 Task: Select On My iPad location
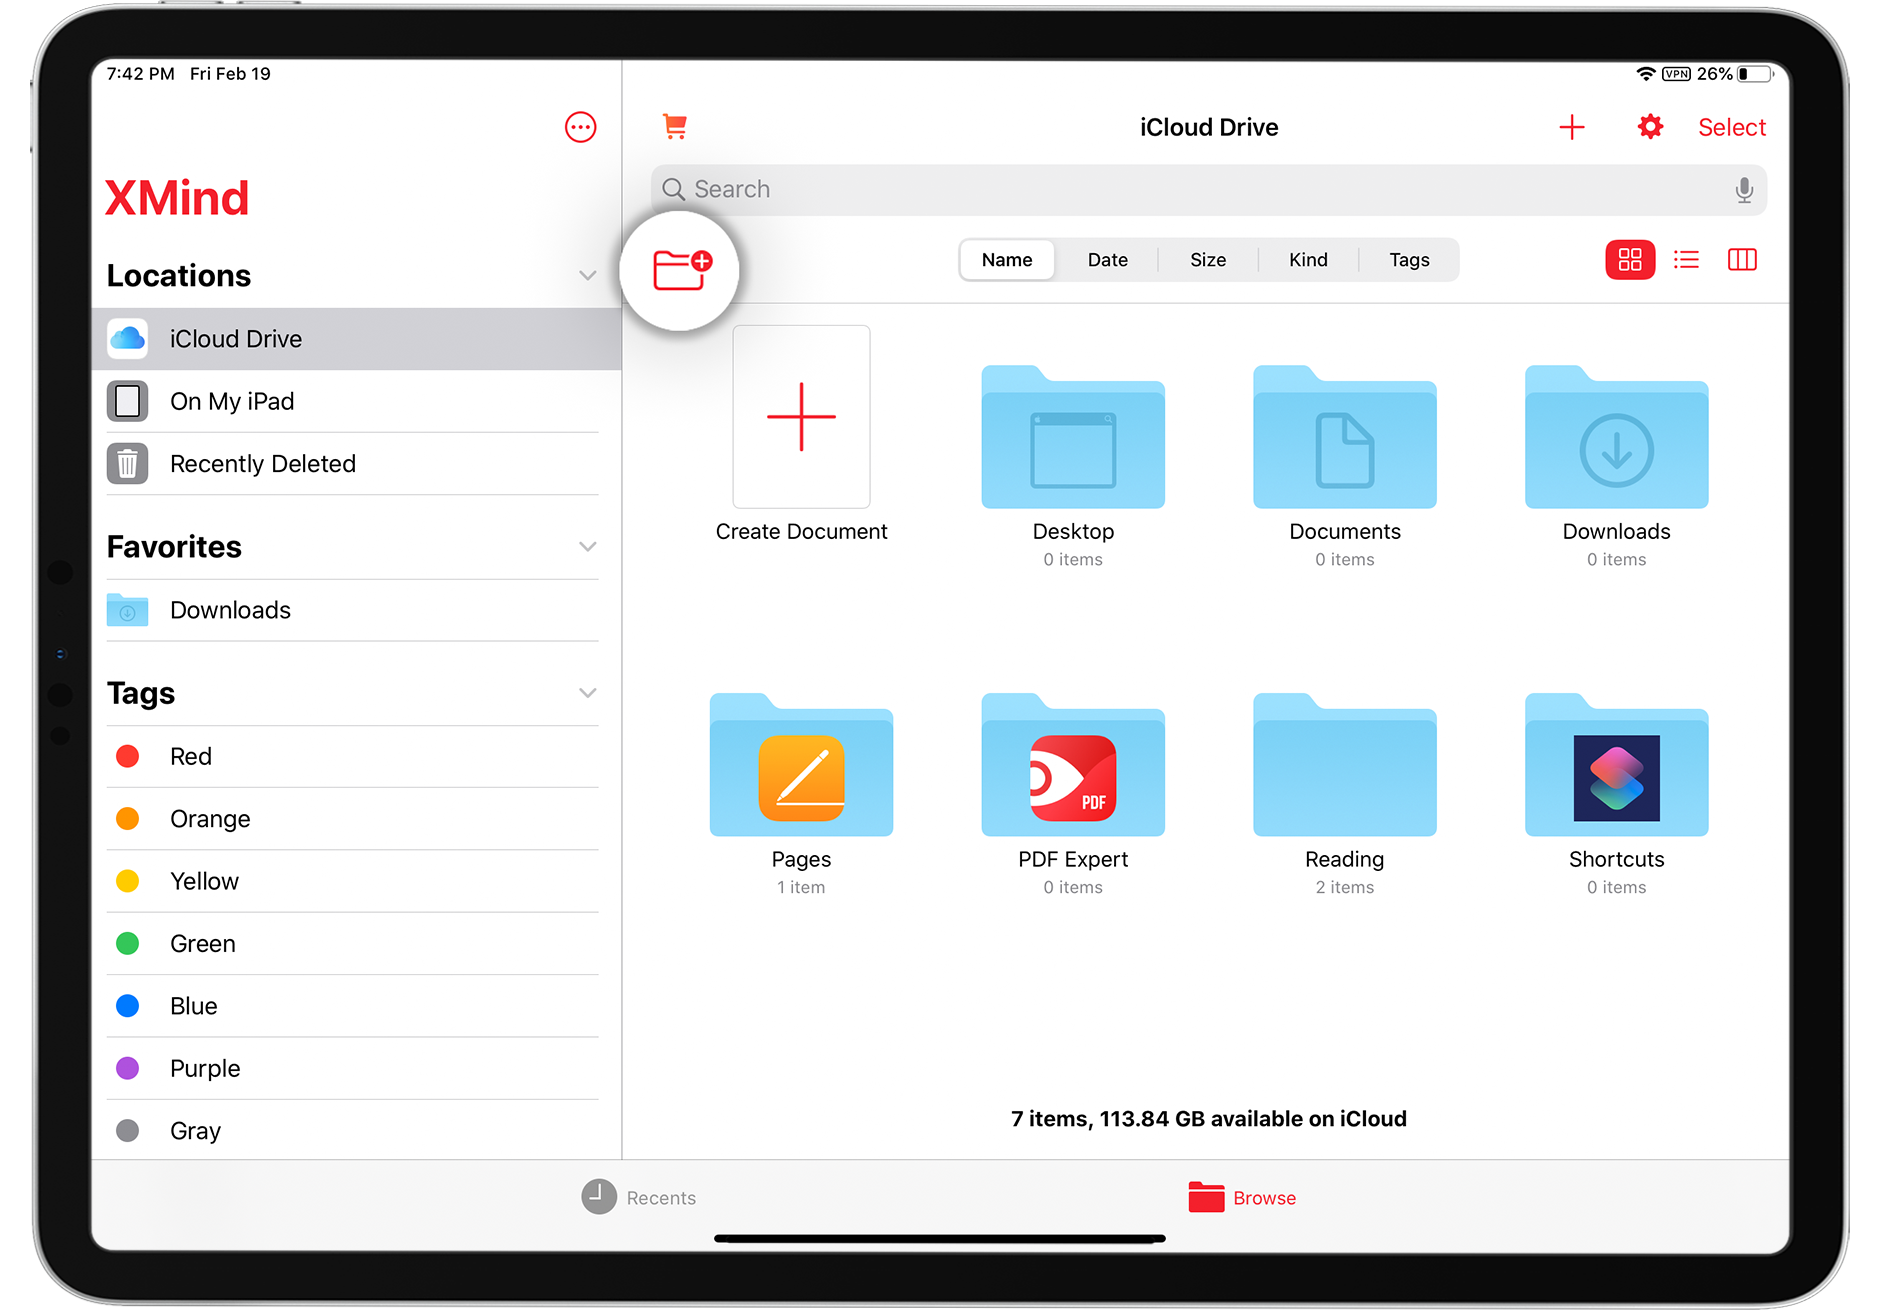coord(356,401)
